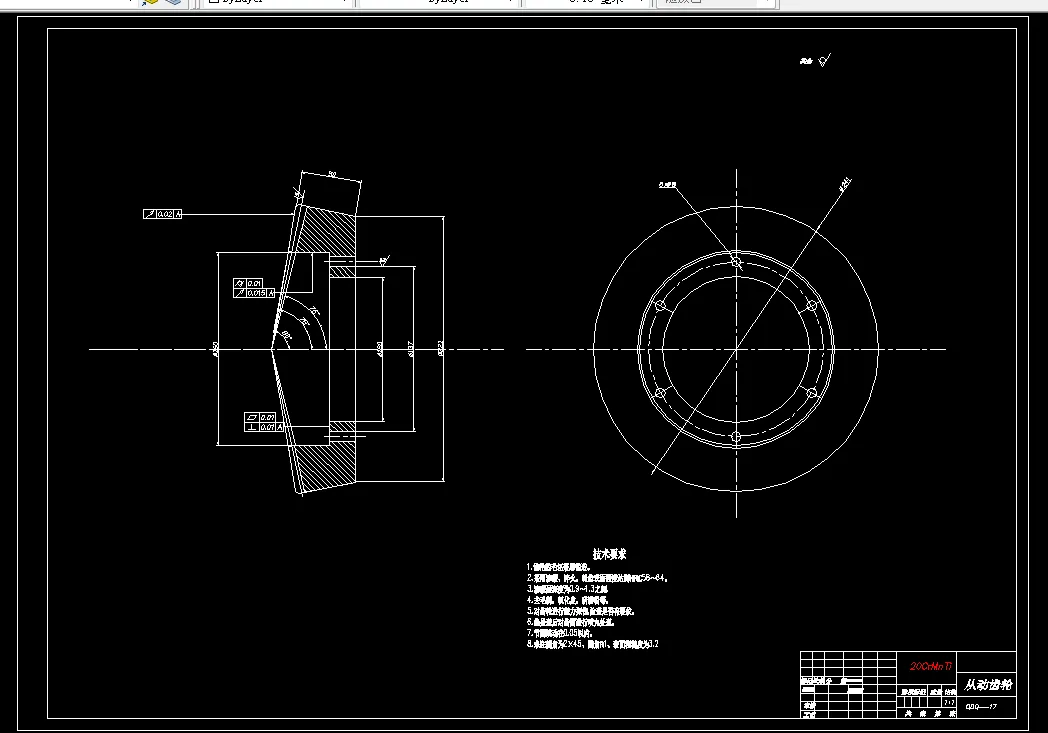Image resolution: width=1048 pixels, height=733 pixels.
Task: Click the 0.01 A perpendicularity tolerance frame
Action: coord(264,427)
